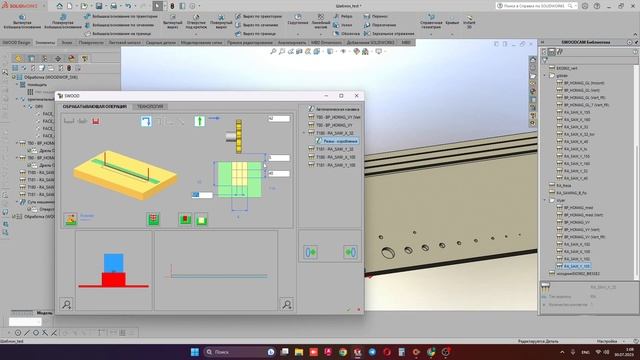
Task: Click the lead-in arrow button
Action: tap(311, 252)
